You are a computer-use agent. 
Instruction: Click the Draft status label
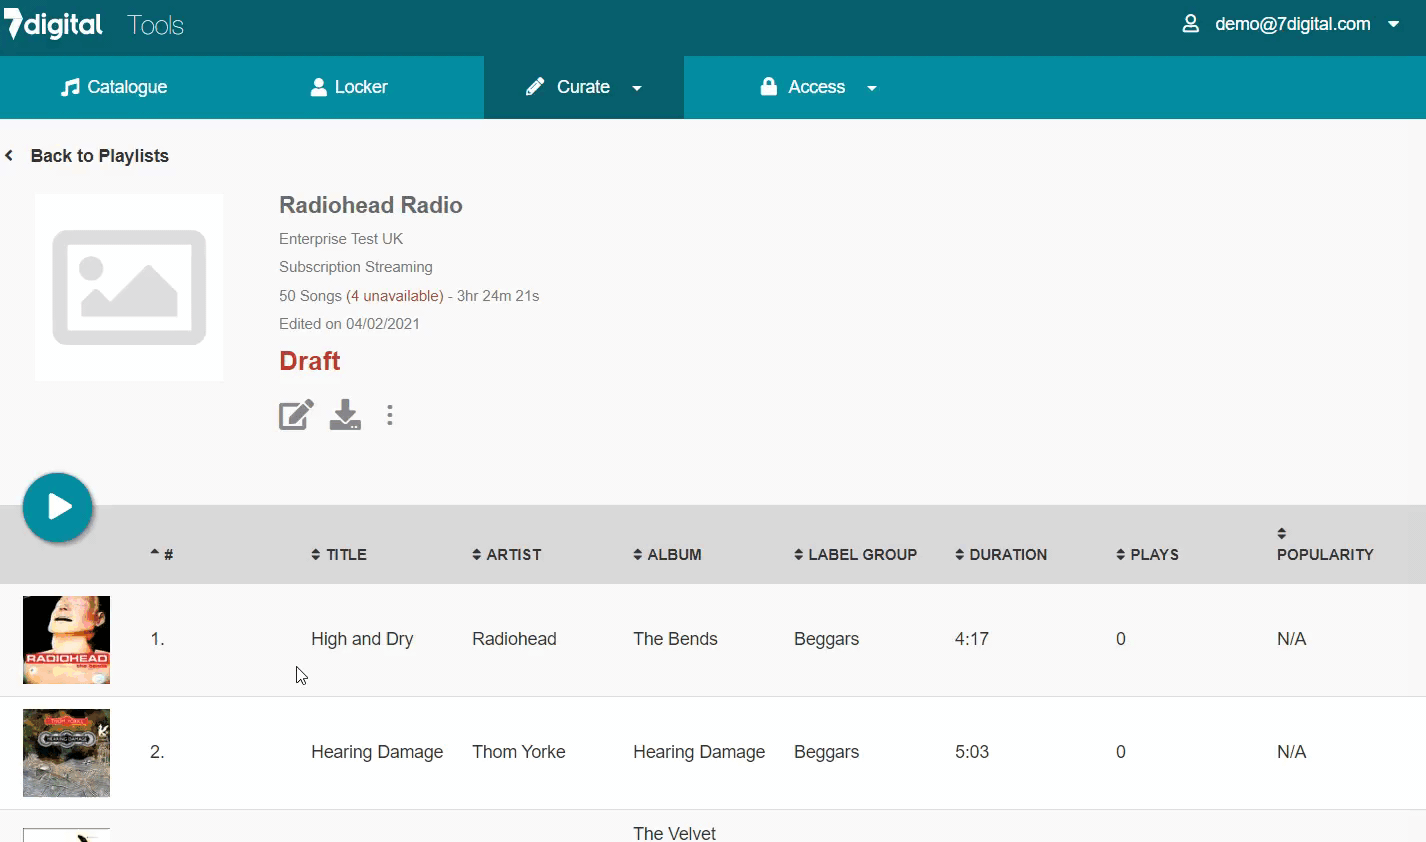tap(309, 361)
